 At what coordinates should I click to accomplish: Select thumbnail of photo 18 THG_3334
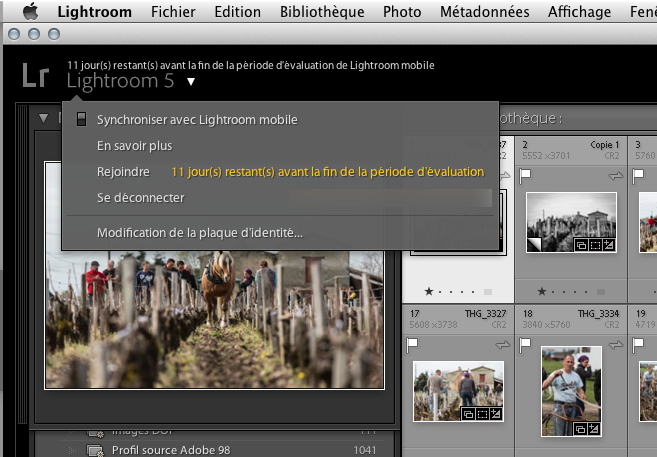coord(571,391)
